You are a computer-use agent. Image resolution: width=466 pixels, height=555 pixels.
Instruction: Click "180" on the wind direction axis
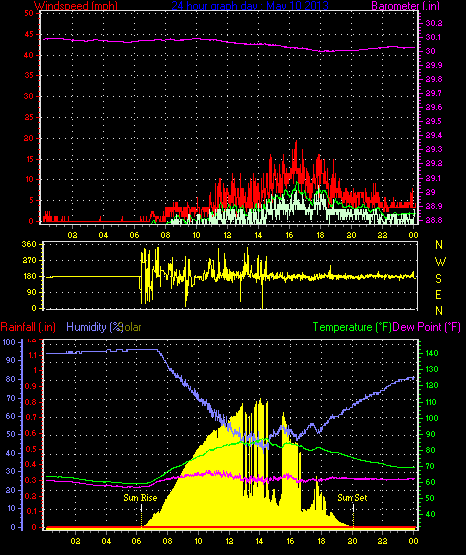pyautogui.click(x=29, y=276)
